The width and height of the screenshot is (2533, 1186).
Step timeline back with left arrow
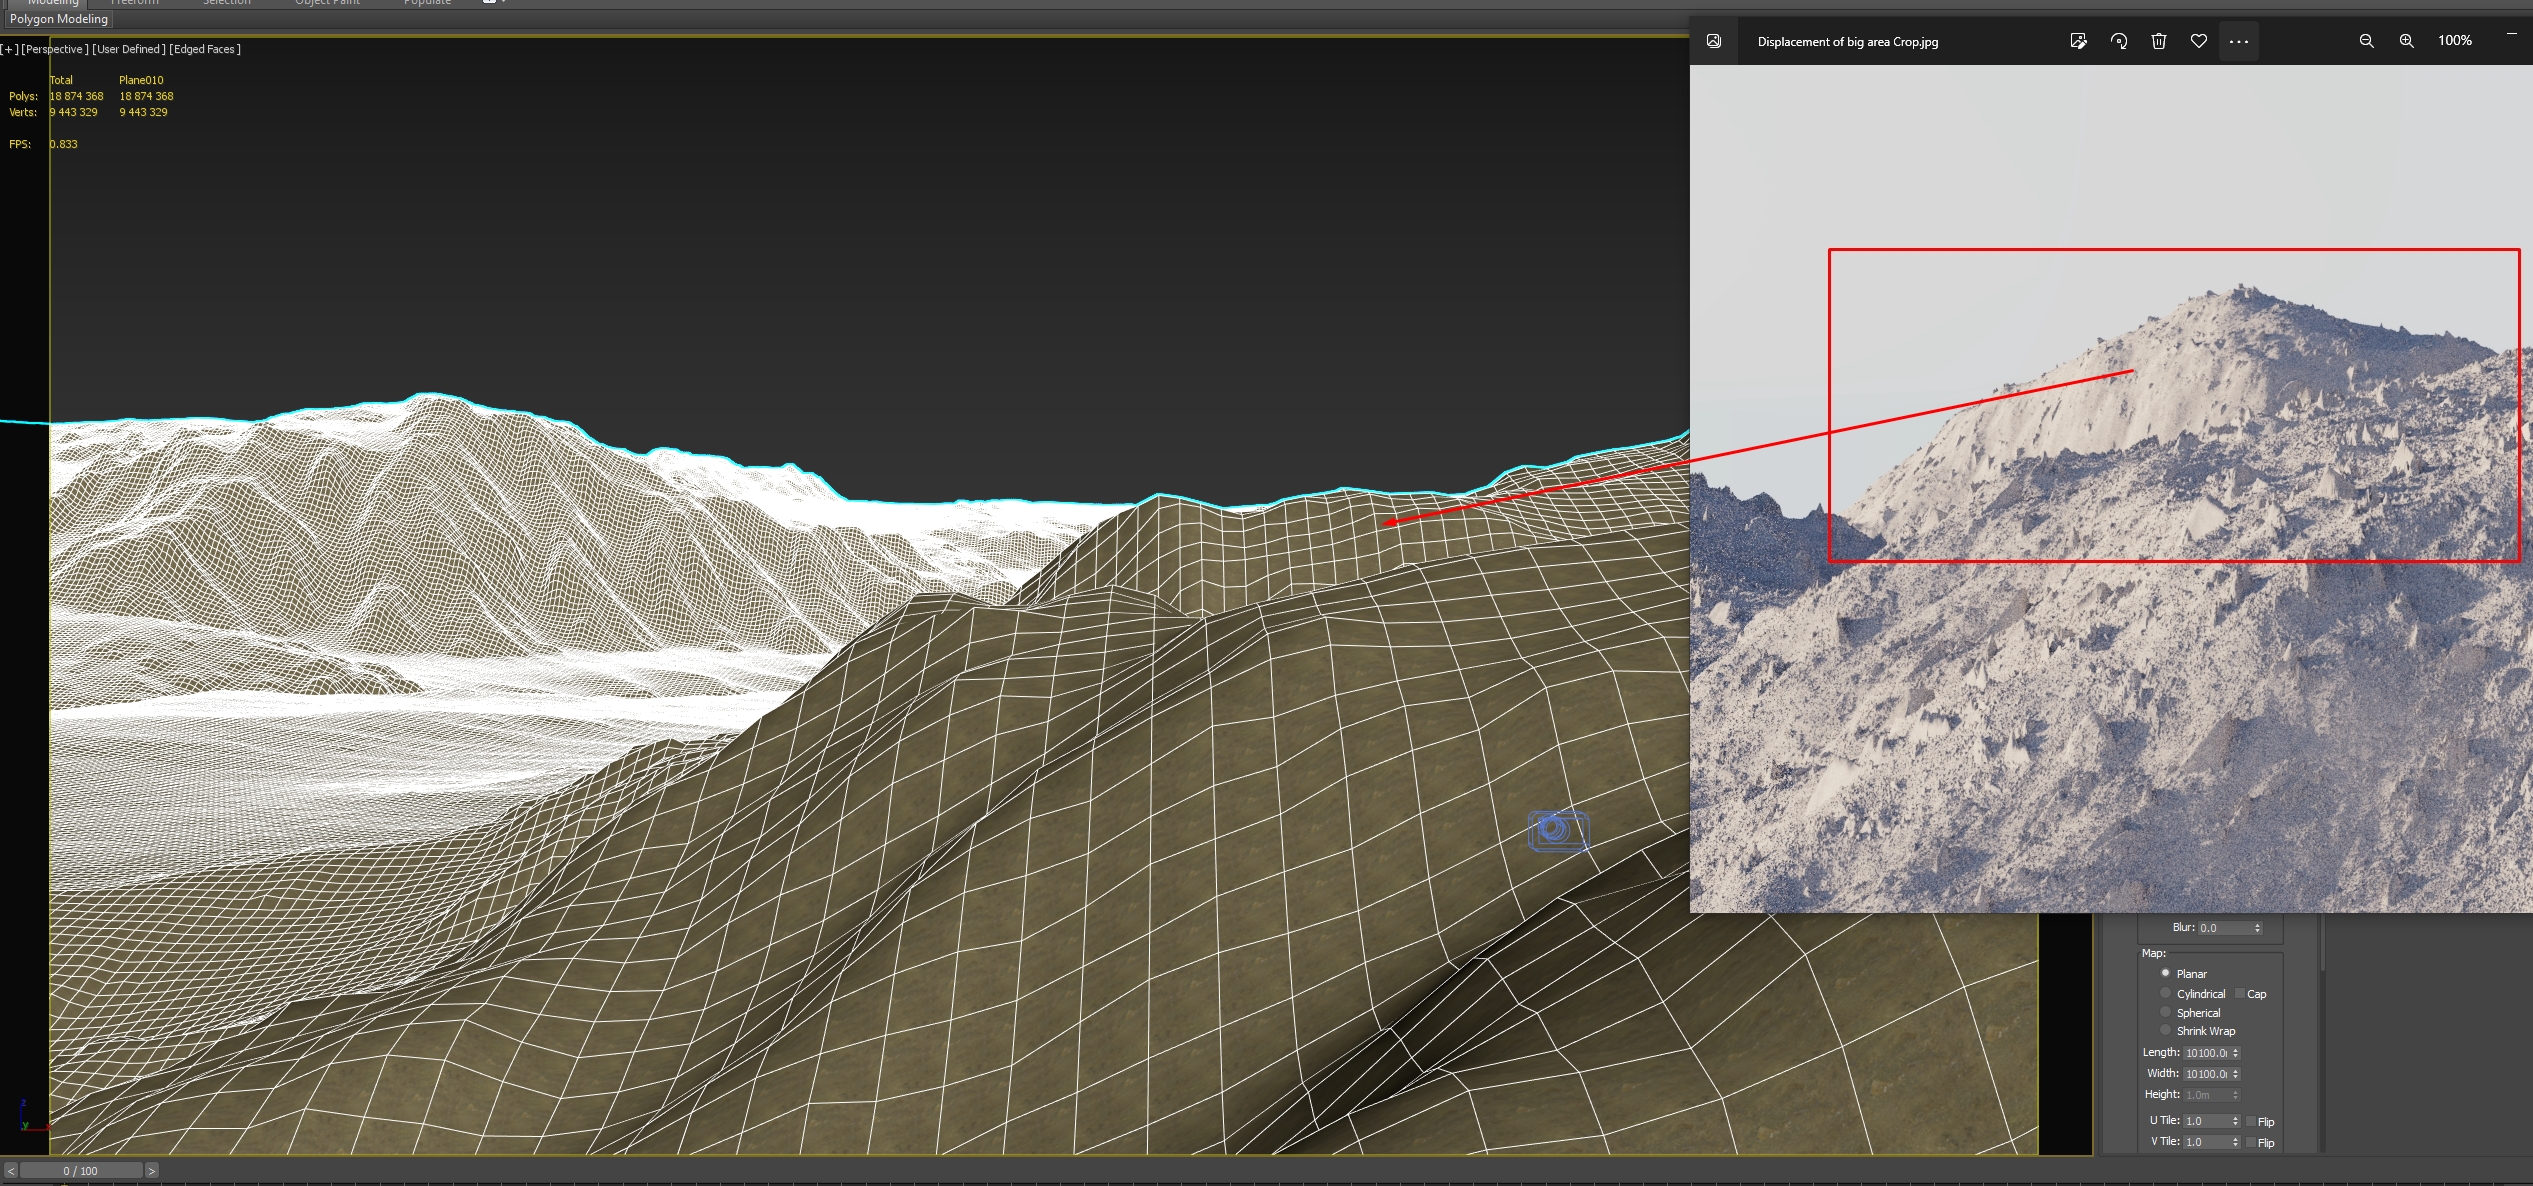(x=10, y=1170)
